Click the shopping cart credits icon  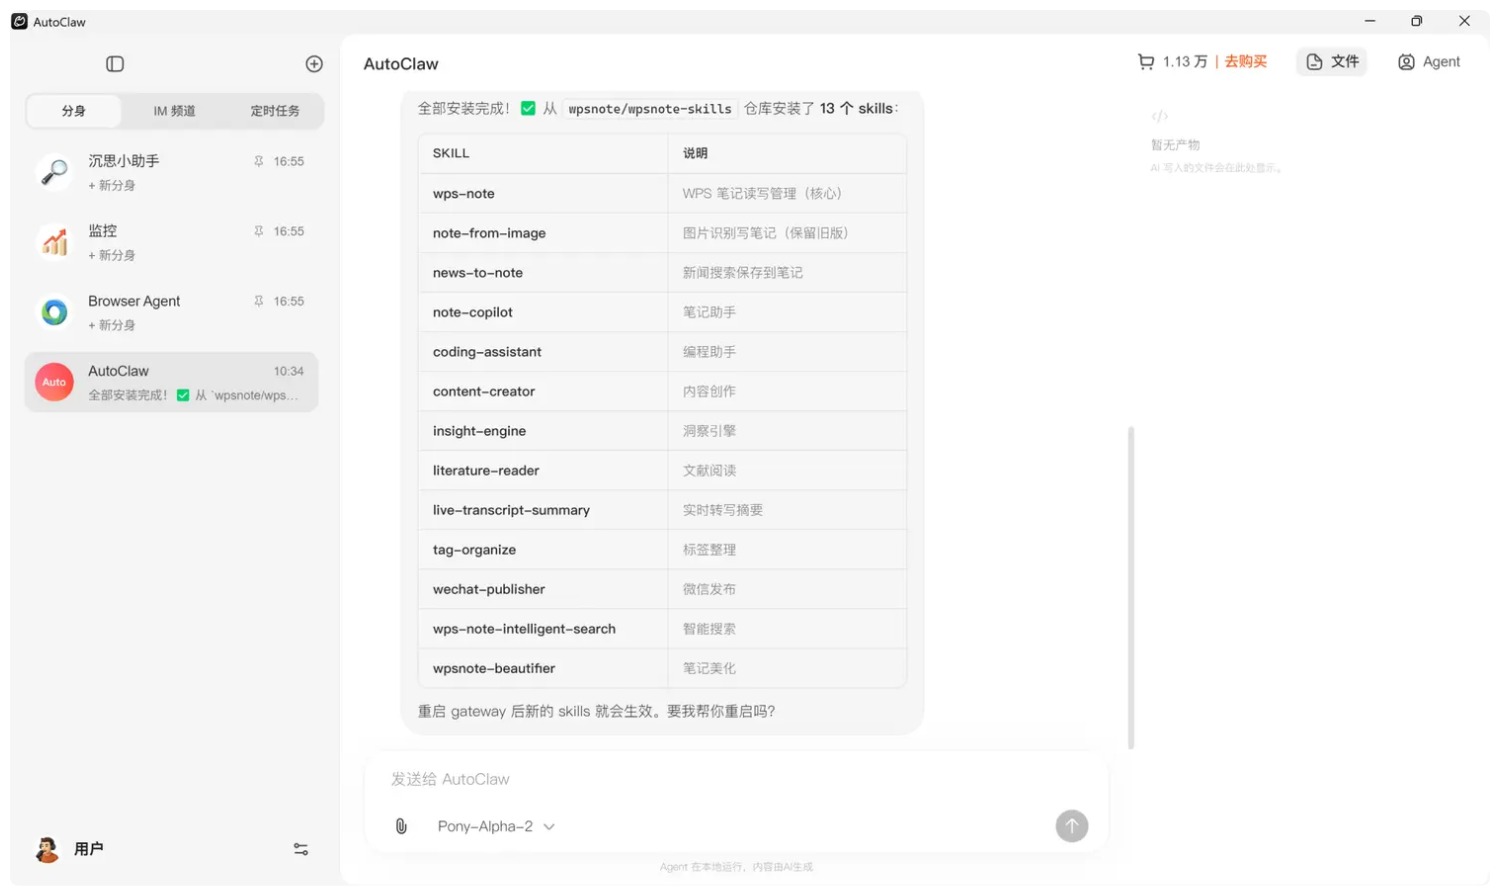[x=1146, y=62]
